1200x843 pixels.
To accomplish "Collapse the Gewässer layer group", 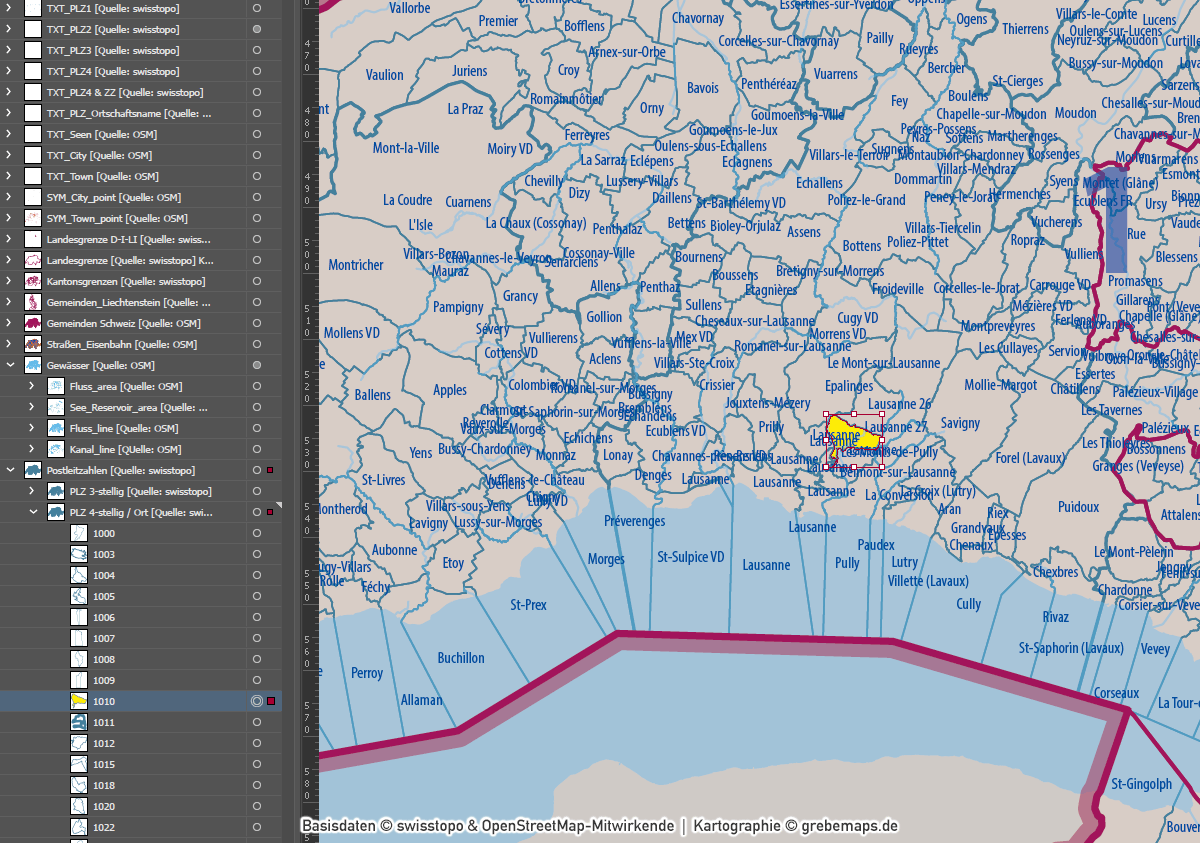I will coord(10,365).
